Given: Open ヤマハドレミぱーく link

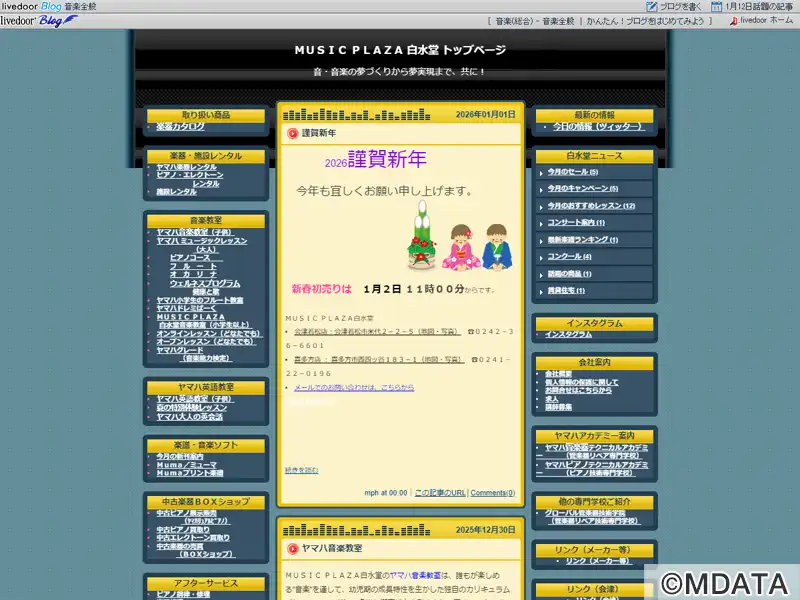Looking at the screenshot, I should 186,308.
